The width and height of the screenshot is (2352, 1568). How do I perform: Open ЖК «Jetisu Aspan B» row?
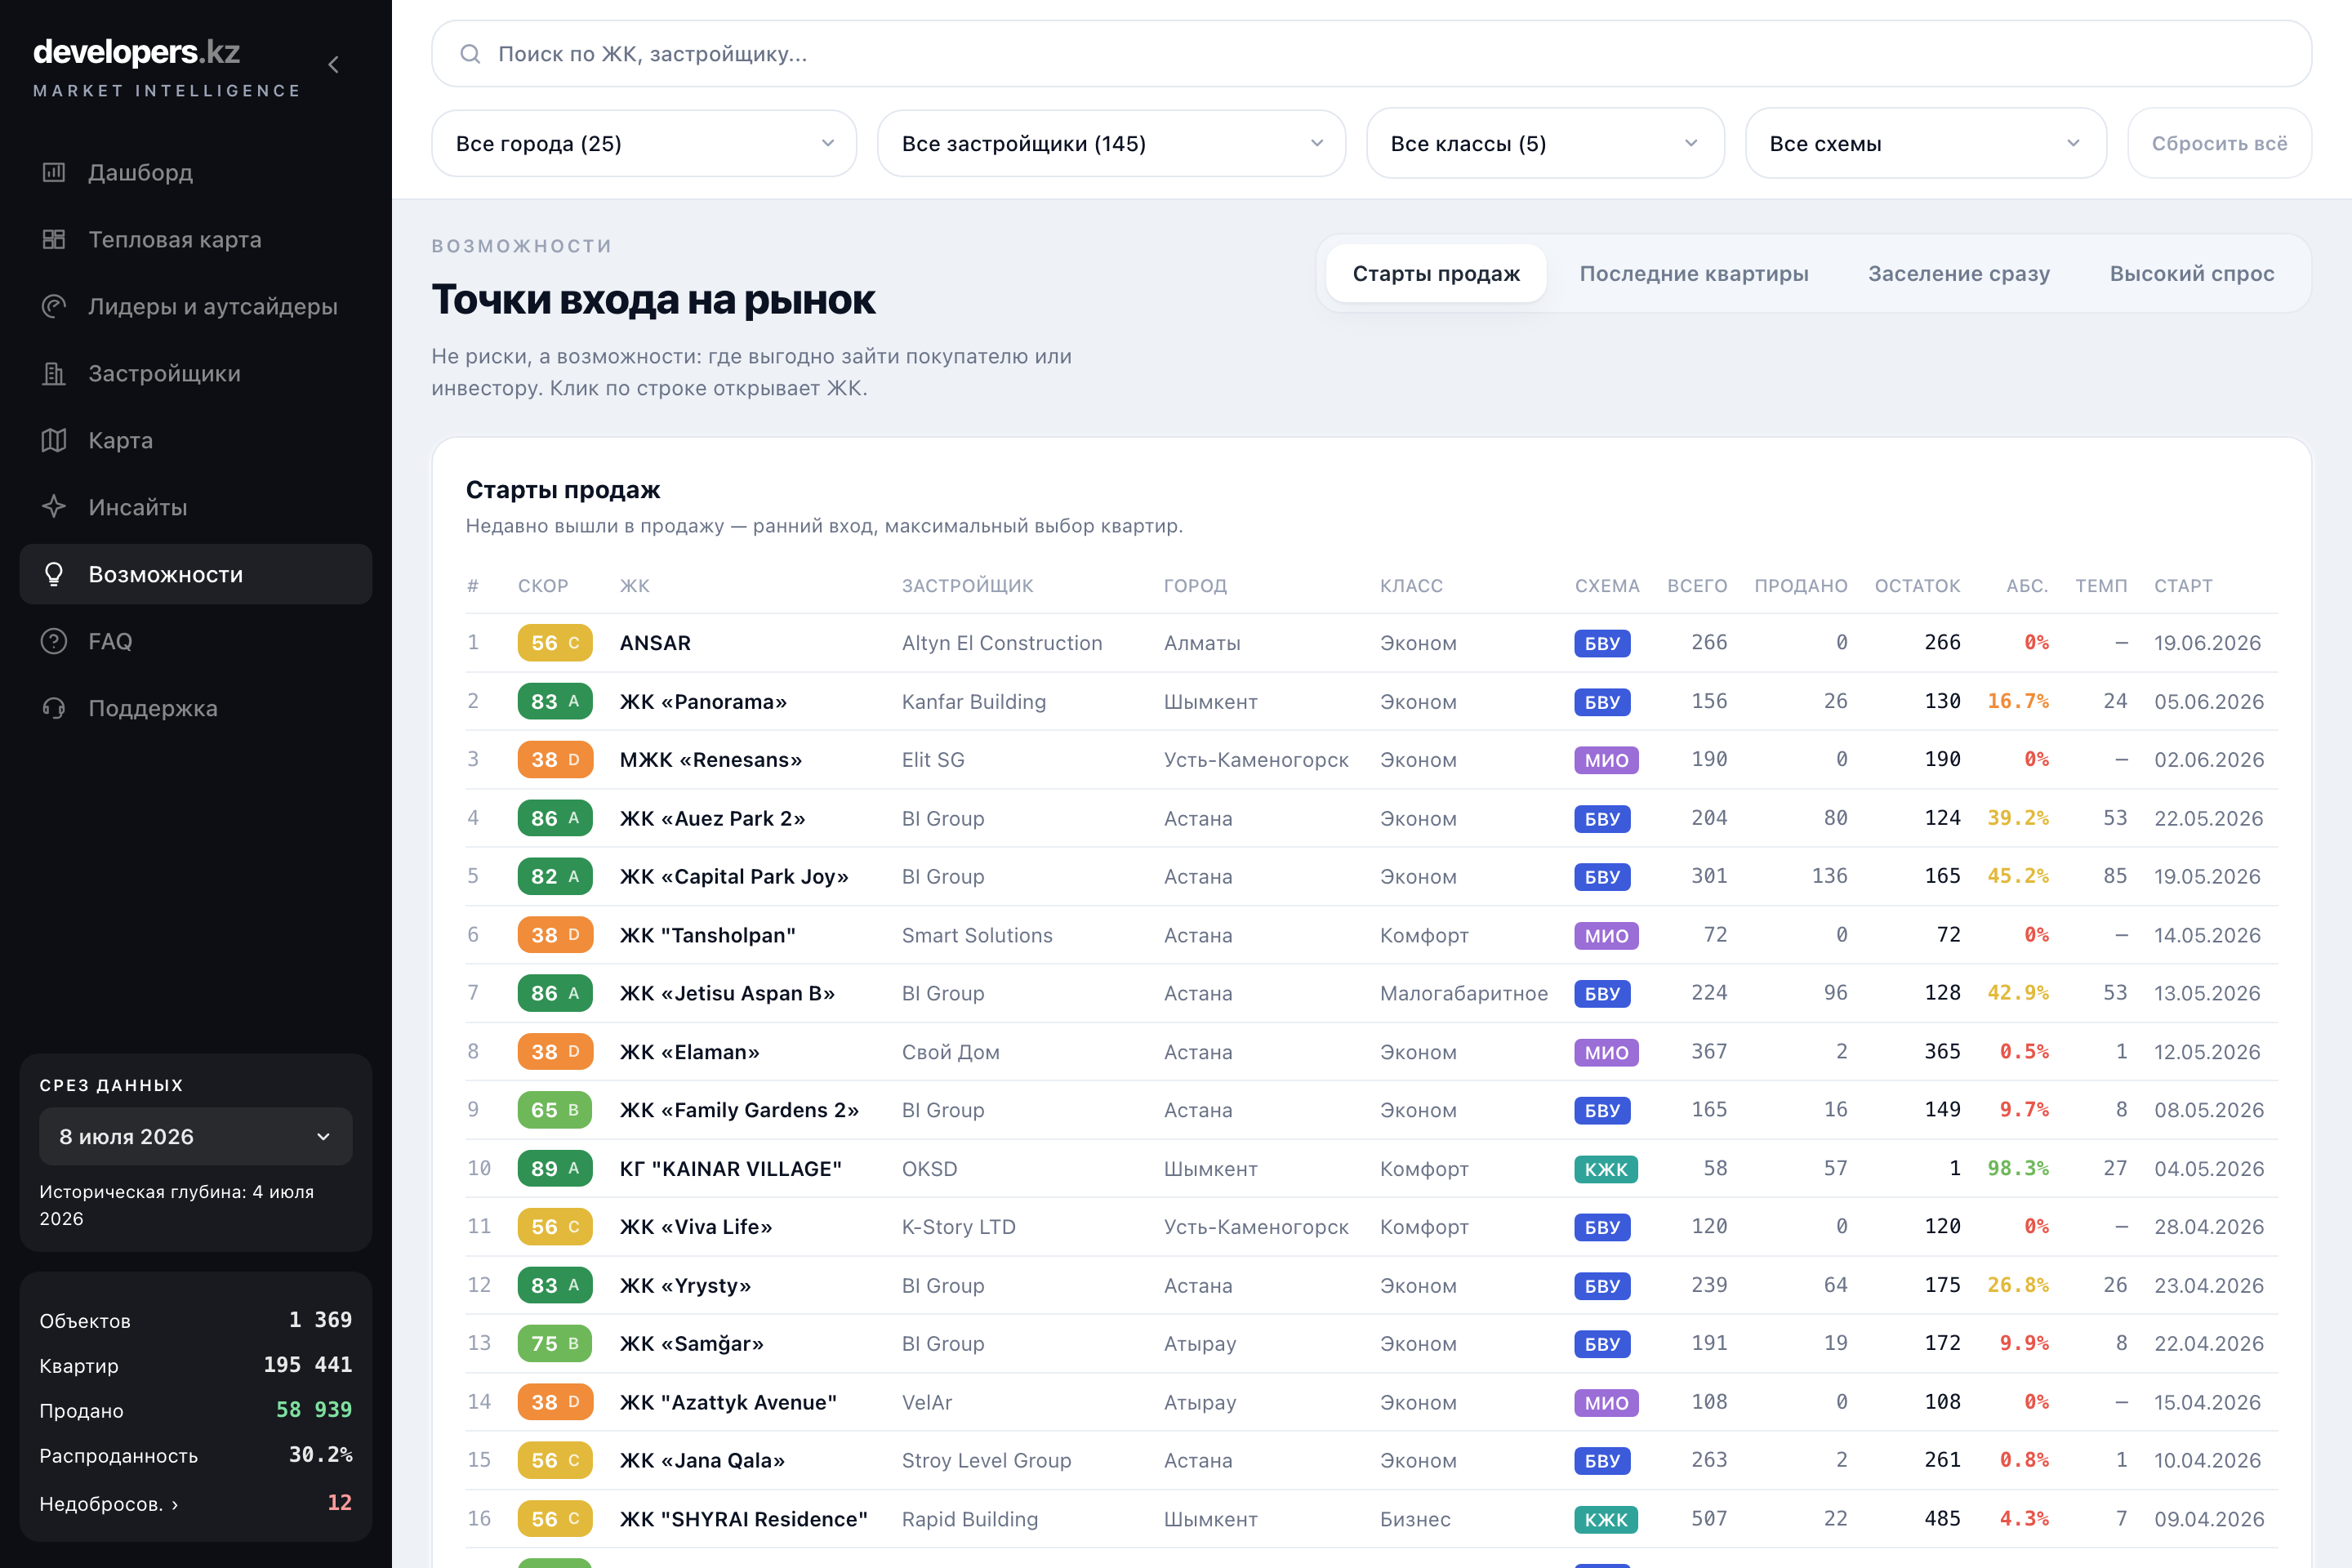click(1372, 993)
